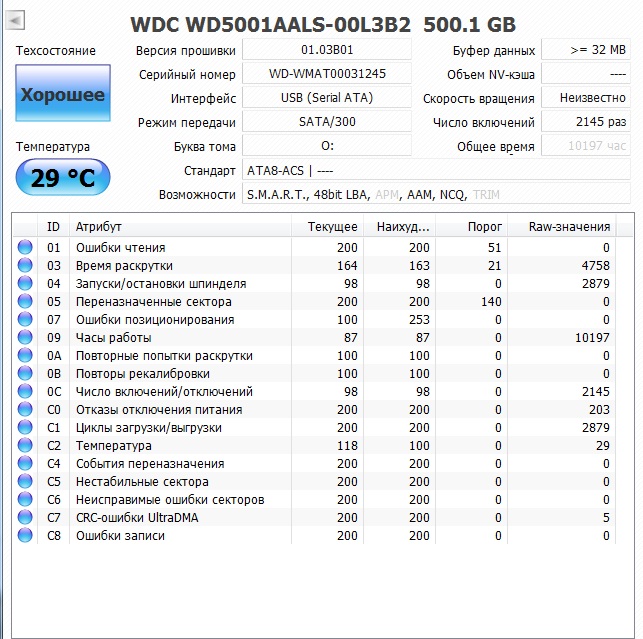Click the status orb for CRC-ошибки UltraDMA
643x639 pixels.
point(25,518)
